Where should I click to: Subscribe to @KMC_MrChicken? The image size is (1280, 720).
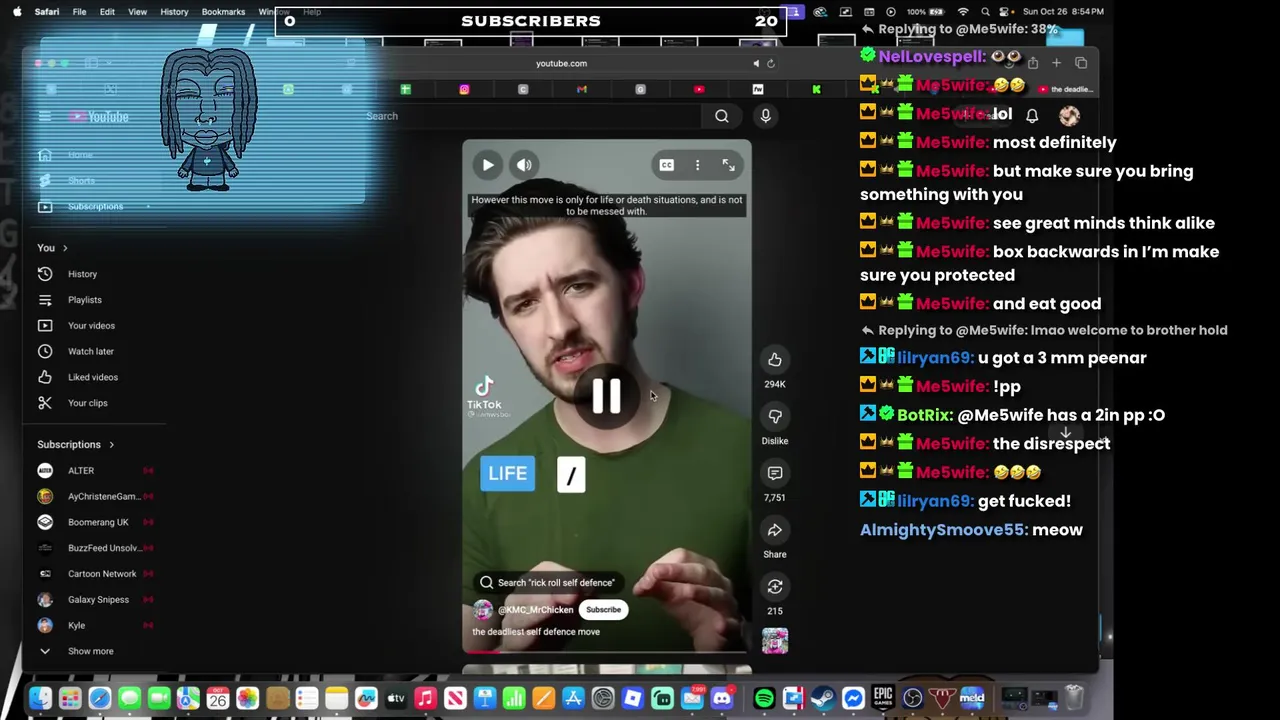(x=603, y=610)
